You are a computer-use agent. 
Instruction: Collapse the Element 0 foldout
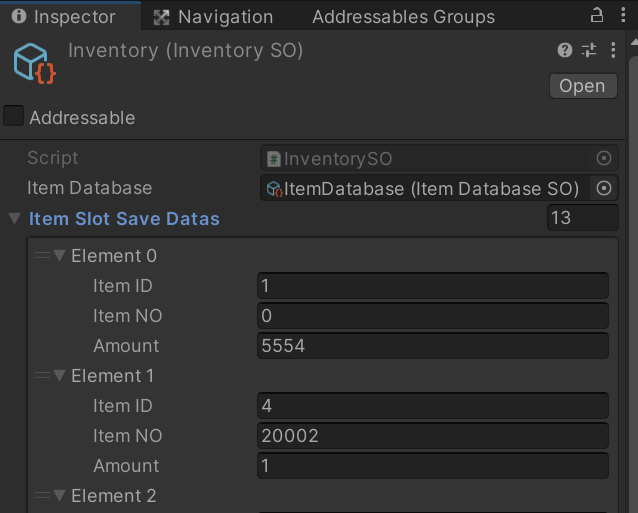click(60, 256)
